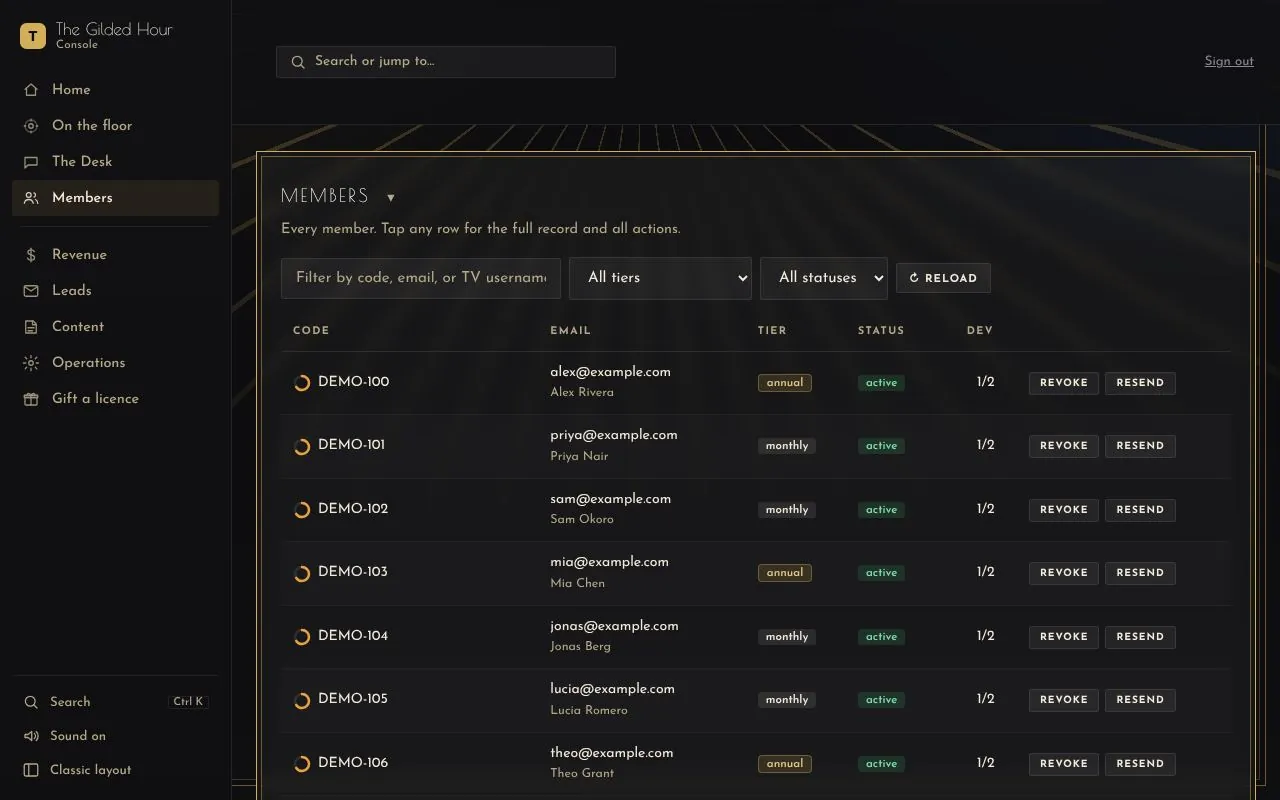Image resolution: width=1280 pixels, height=800 pixels.
Task: Click the Leads envelope icon
Action: pos(31,291)
